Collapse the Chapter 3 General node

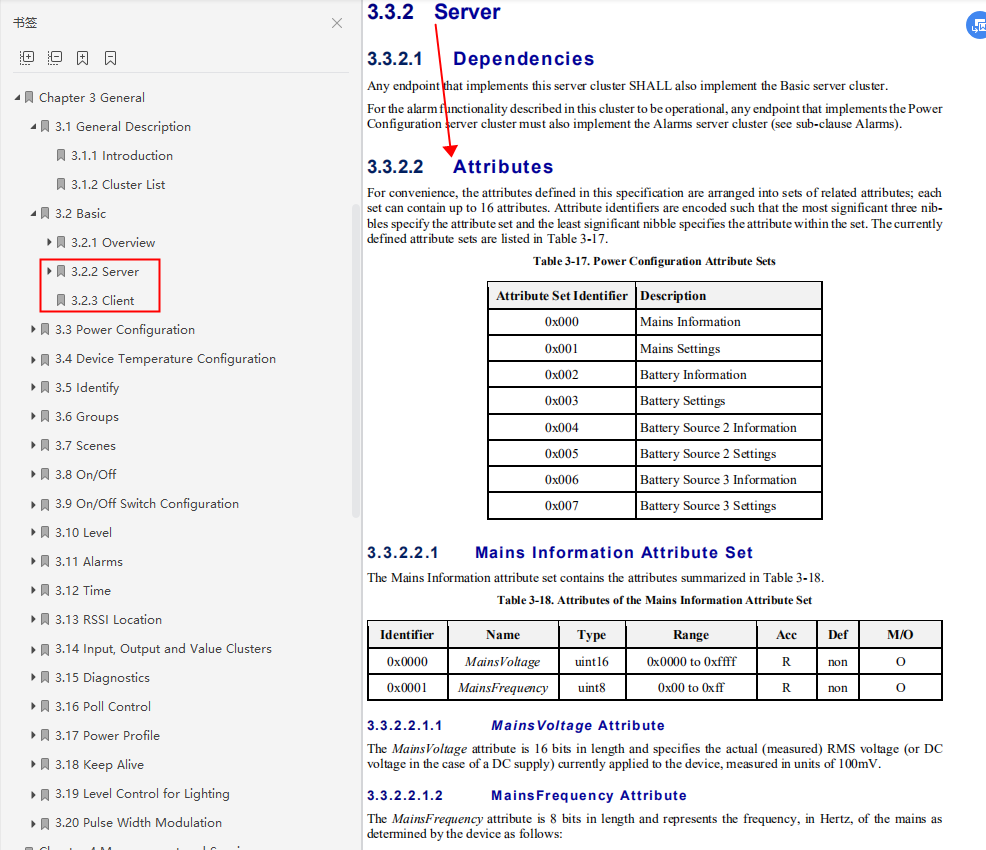(x=17, y=97)
